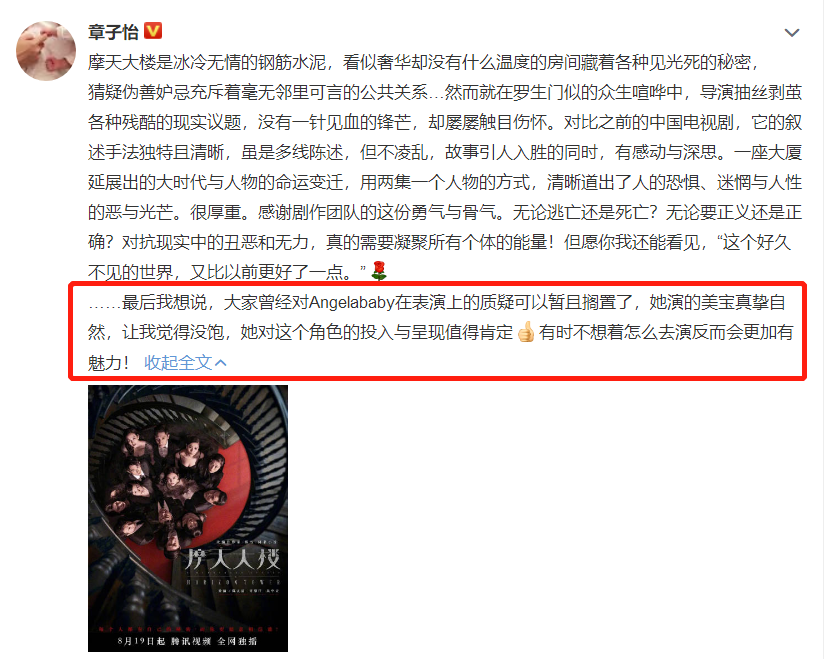824x659 pixels.
Task: Click the word Angelababy in post
Action: (352, 303)
